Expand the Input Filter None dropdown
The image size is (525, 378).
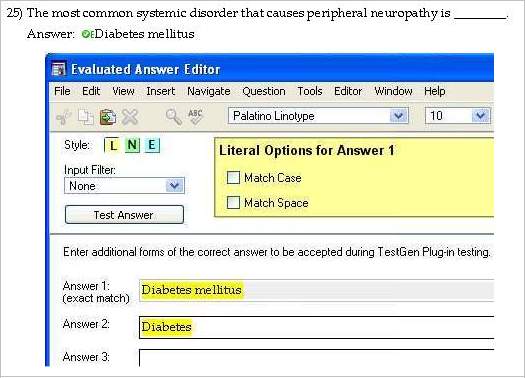pyautogui.click(x=174, y=185)
